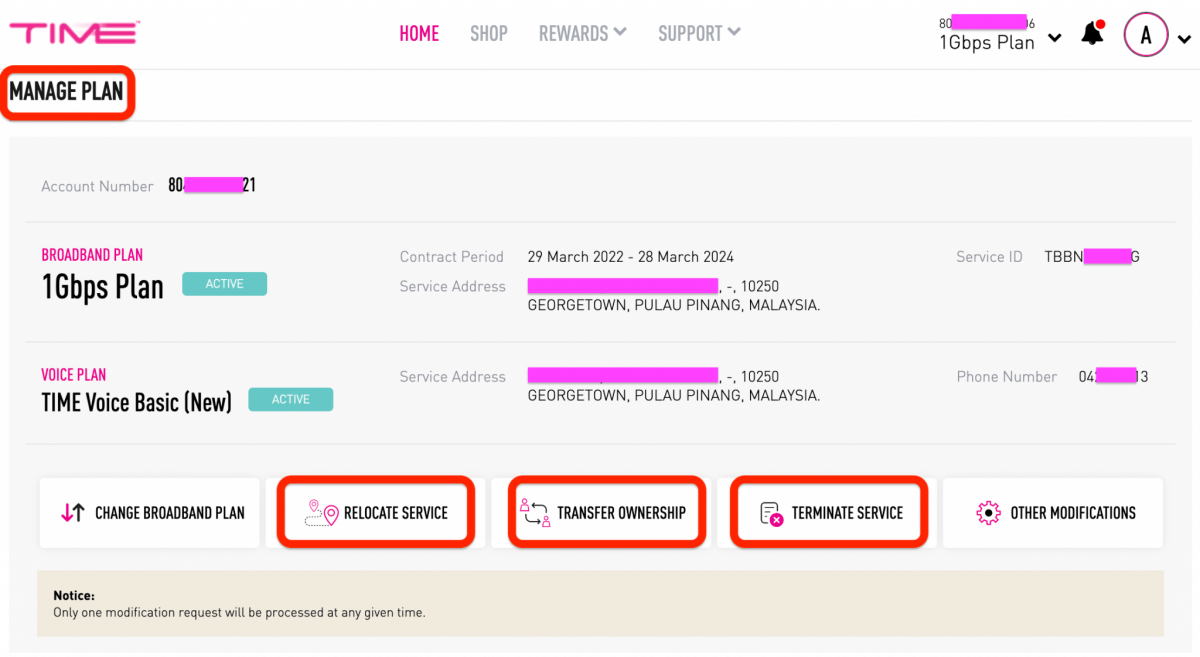Click the Manage Plan heading
This screenshot has width=1200, height=657.
[66, 92]
